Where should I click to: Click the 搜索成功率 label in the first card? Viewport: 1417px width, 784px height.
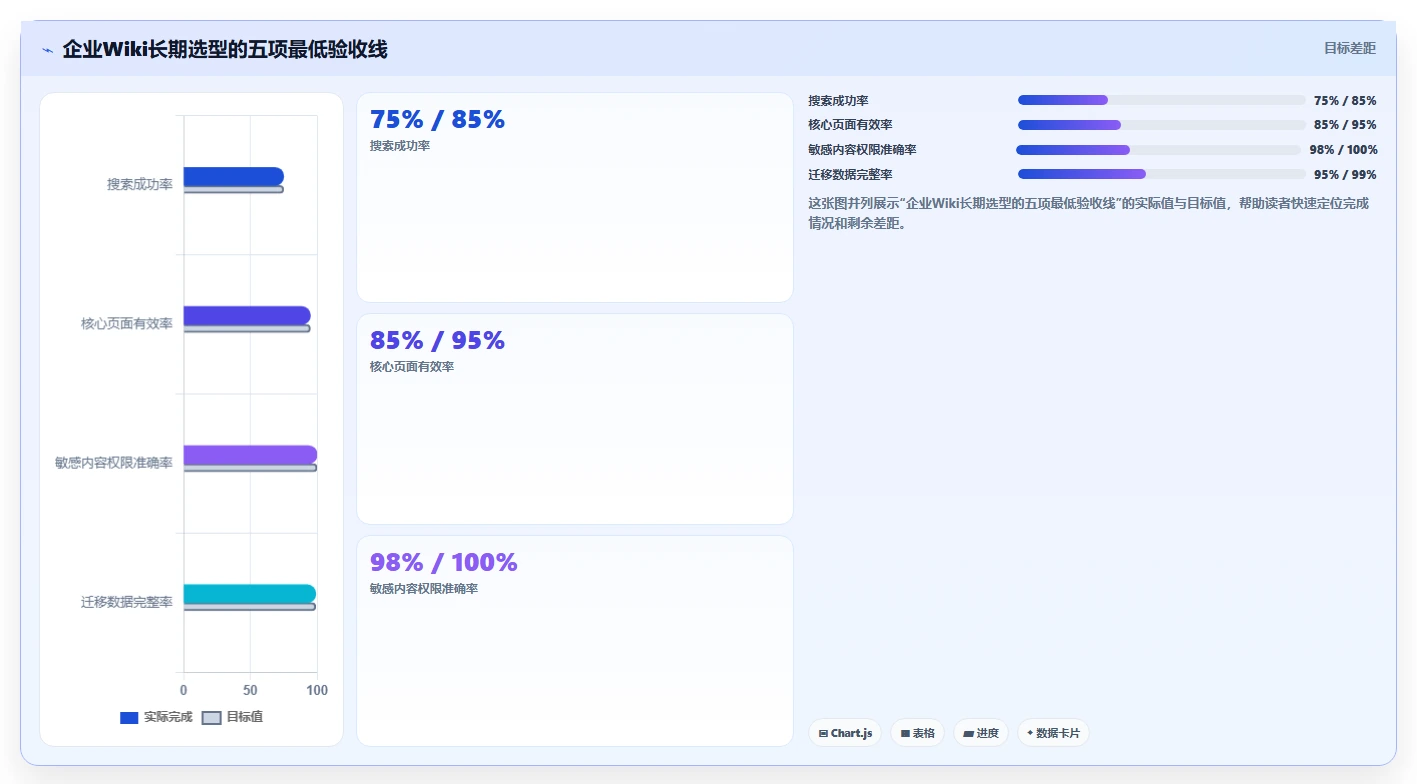(400, 146)
